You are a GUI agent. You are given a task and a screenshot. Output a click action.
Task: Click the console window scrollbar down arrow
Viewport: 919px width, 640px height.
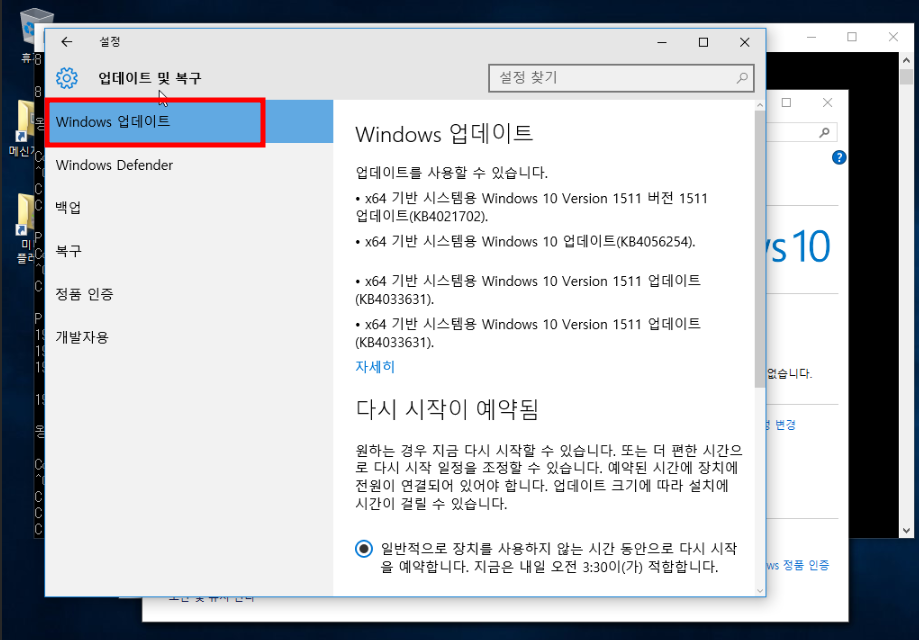point(906,530)
